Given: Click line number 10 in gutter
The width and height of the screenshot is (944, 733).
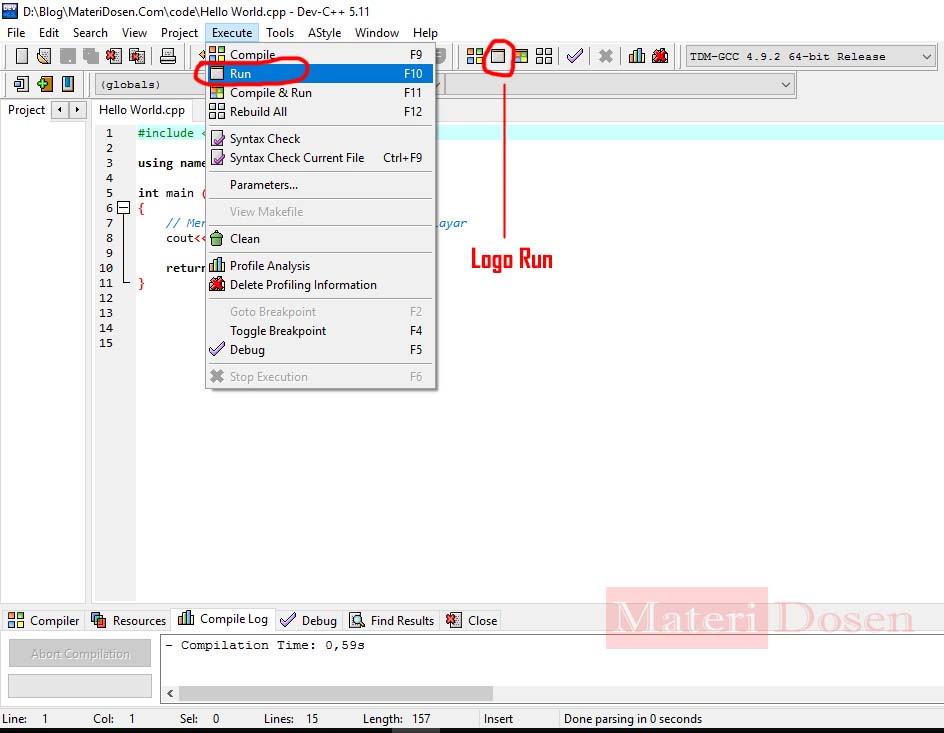Looking at the screenshot, I should click(106, 268).
